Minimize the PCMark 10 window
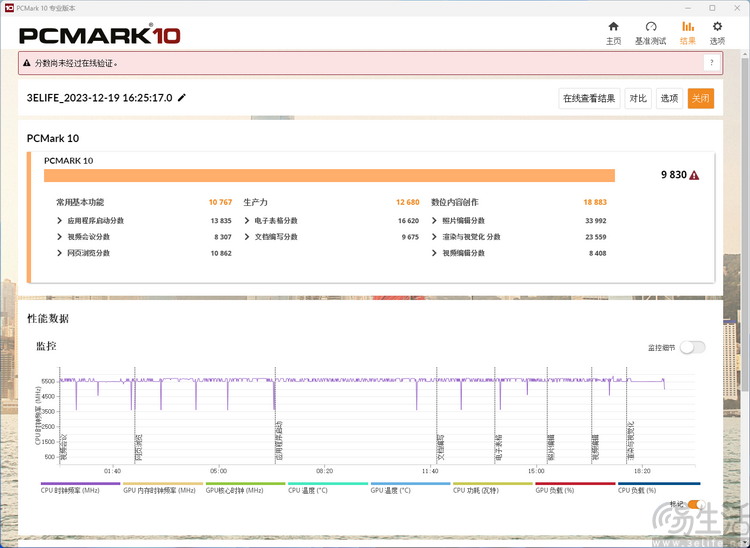750x548 pixels. 687,8
